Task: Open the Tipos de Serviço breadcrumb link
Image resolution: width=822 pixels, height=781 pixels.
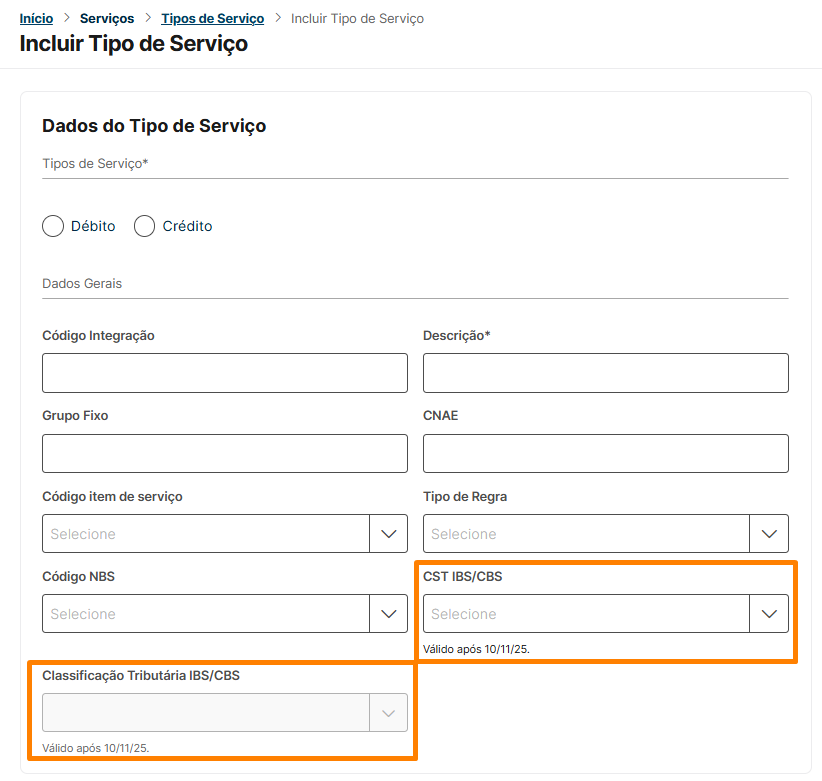Action: pos(213,19)
